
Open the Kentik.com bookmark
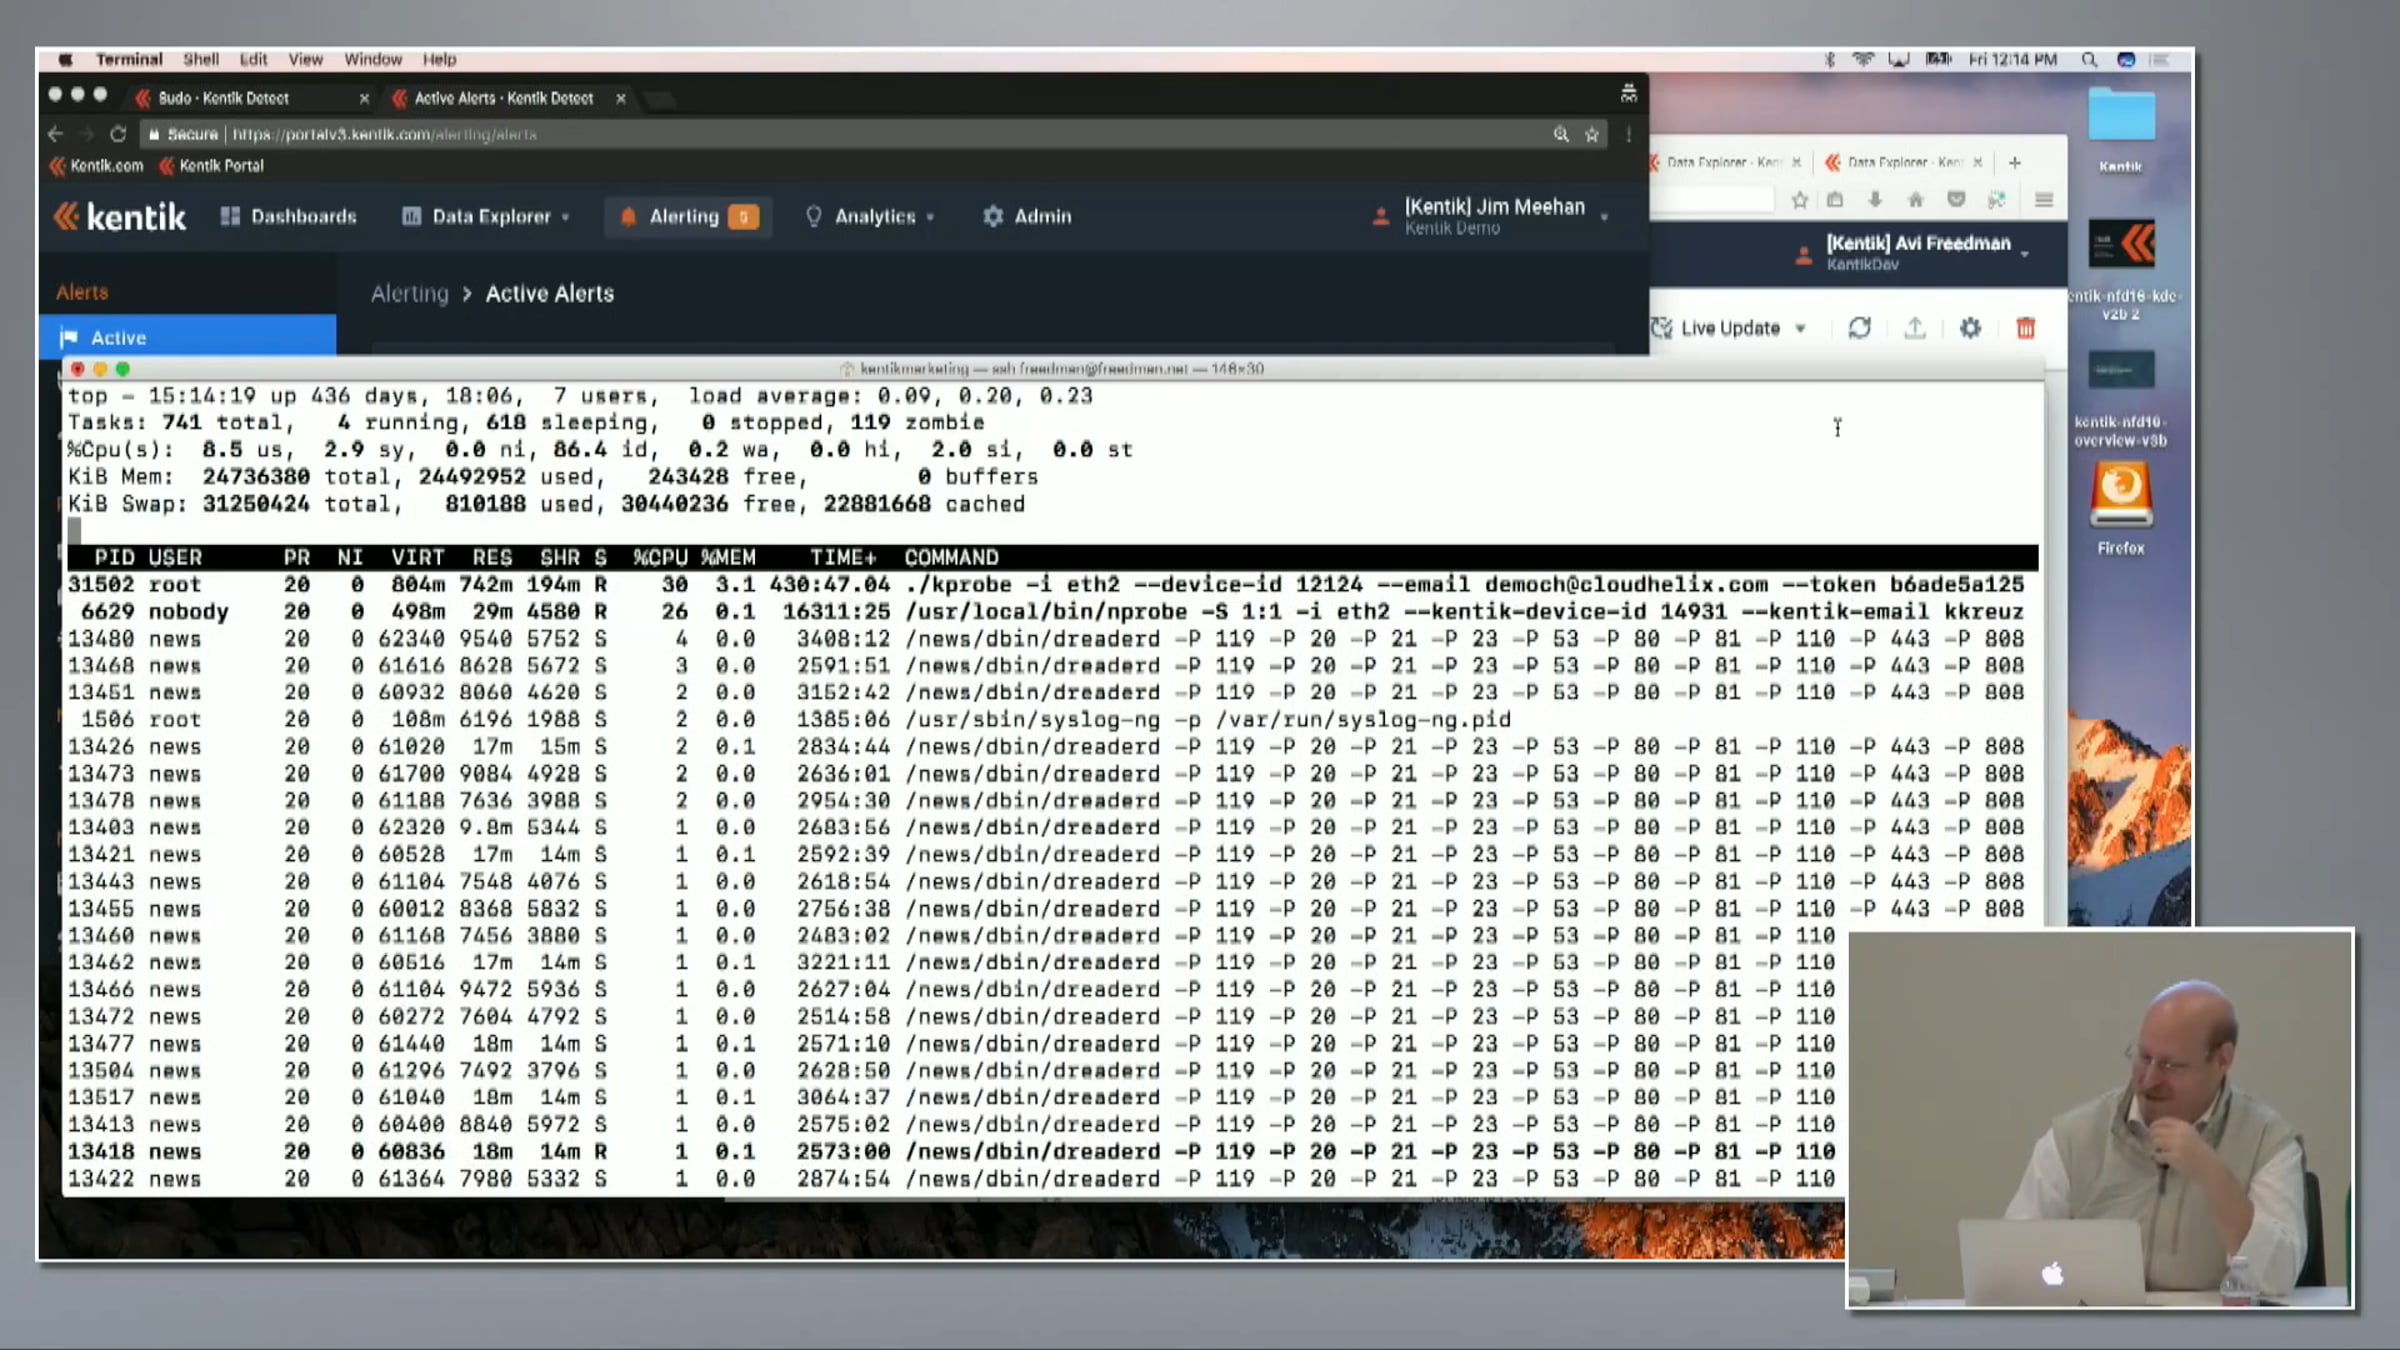pyautogui.click(x=97, y=166)
